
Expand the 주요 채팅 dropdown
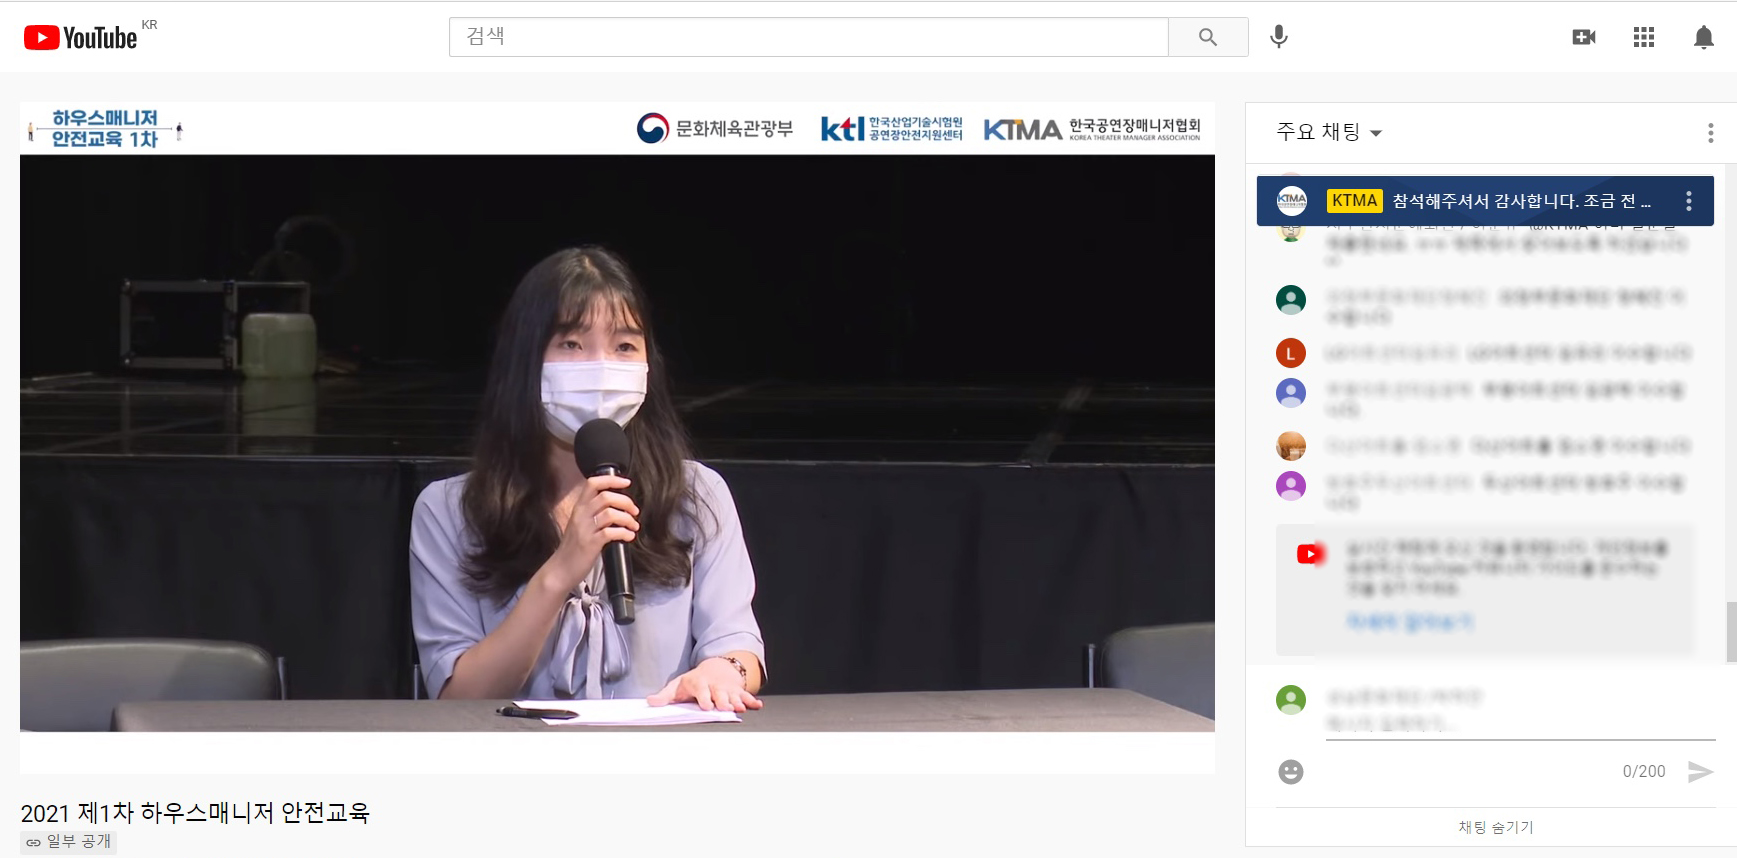coord(1329,132)
